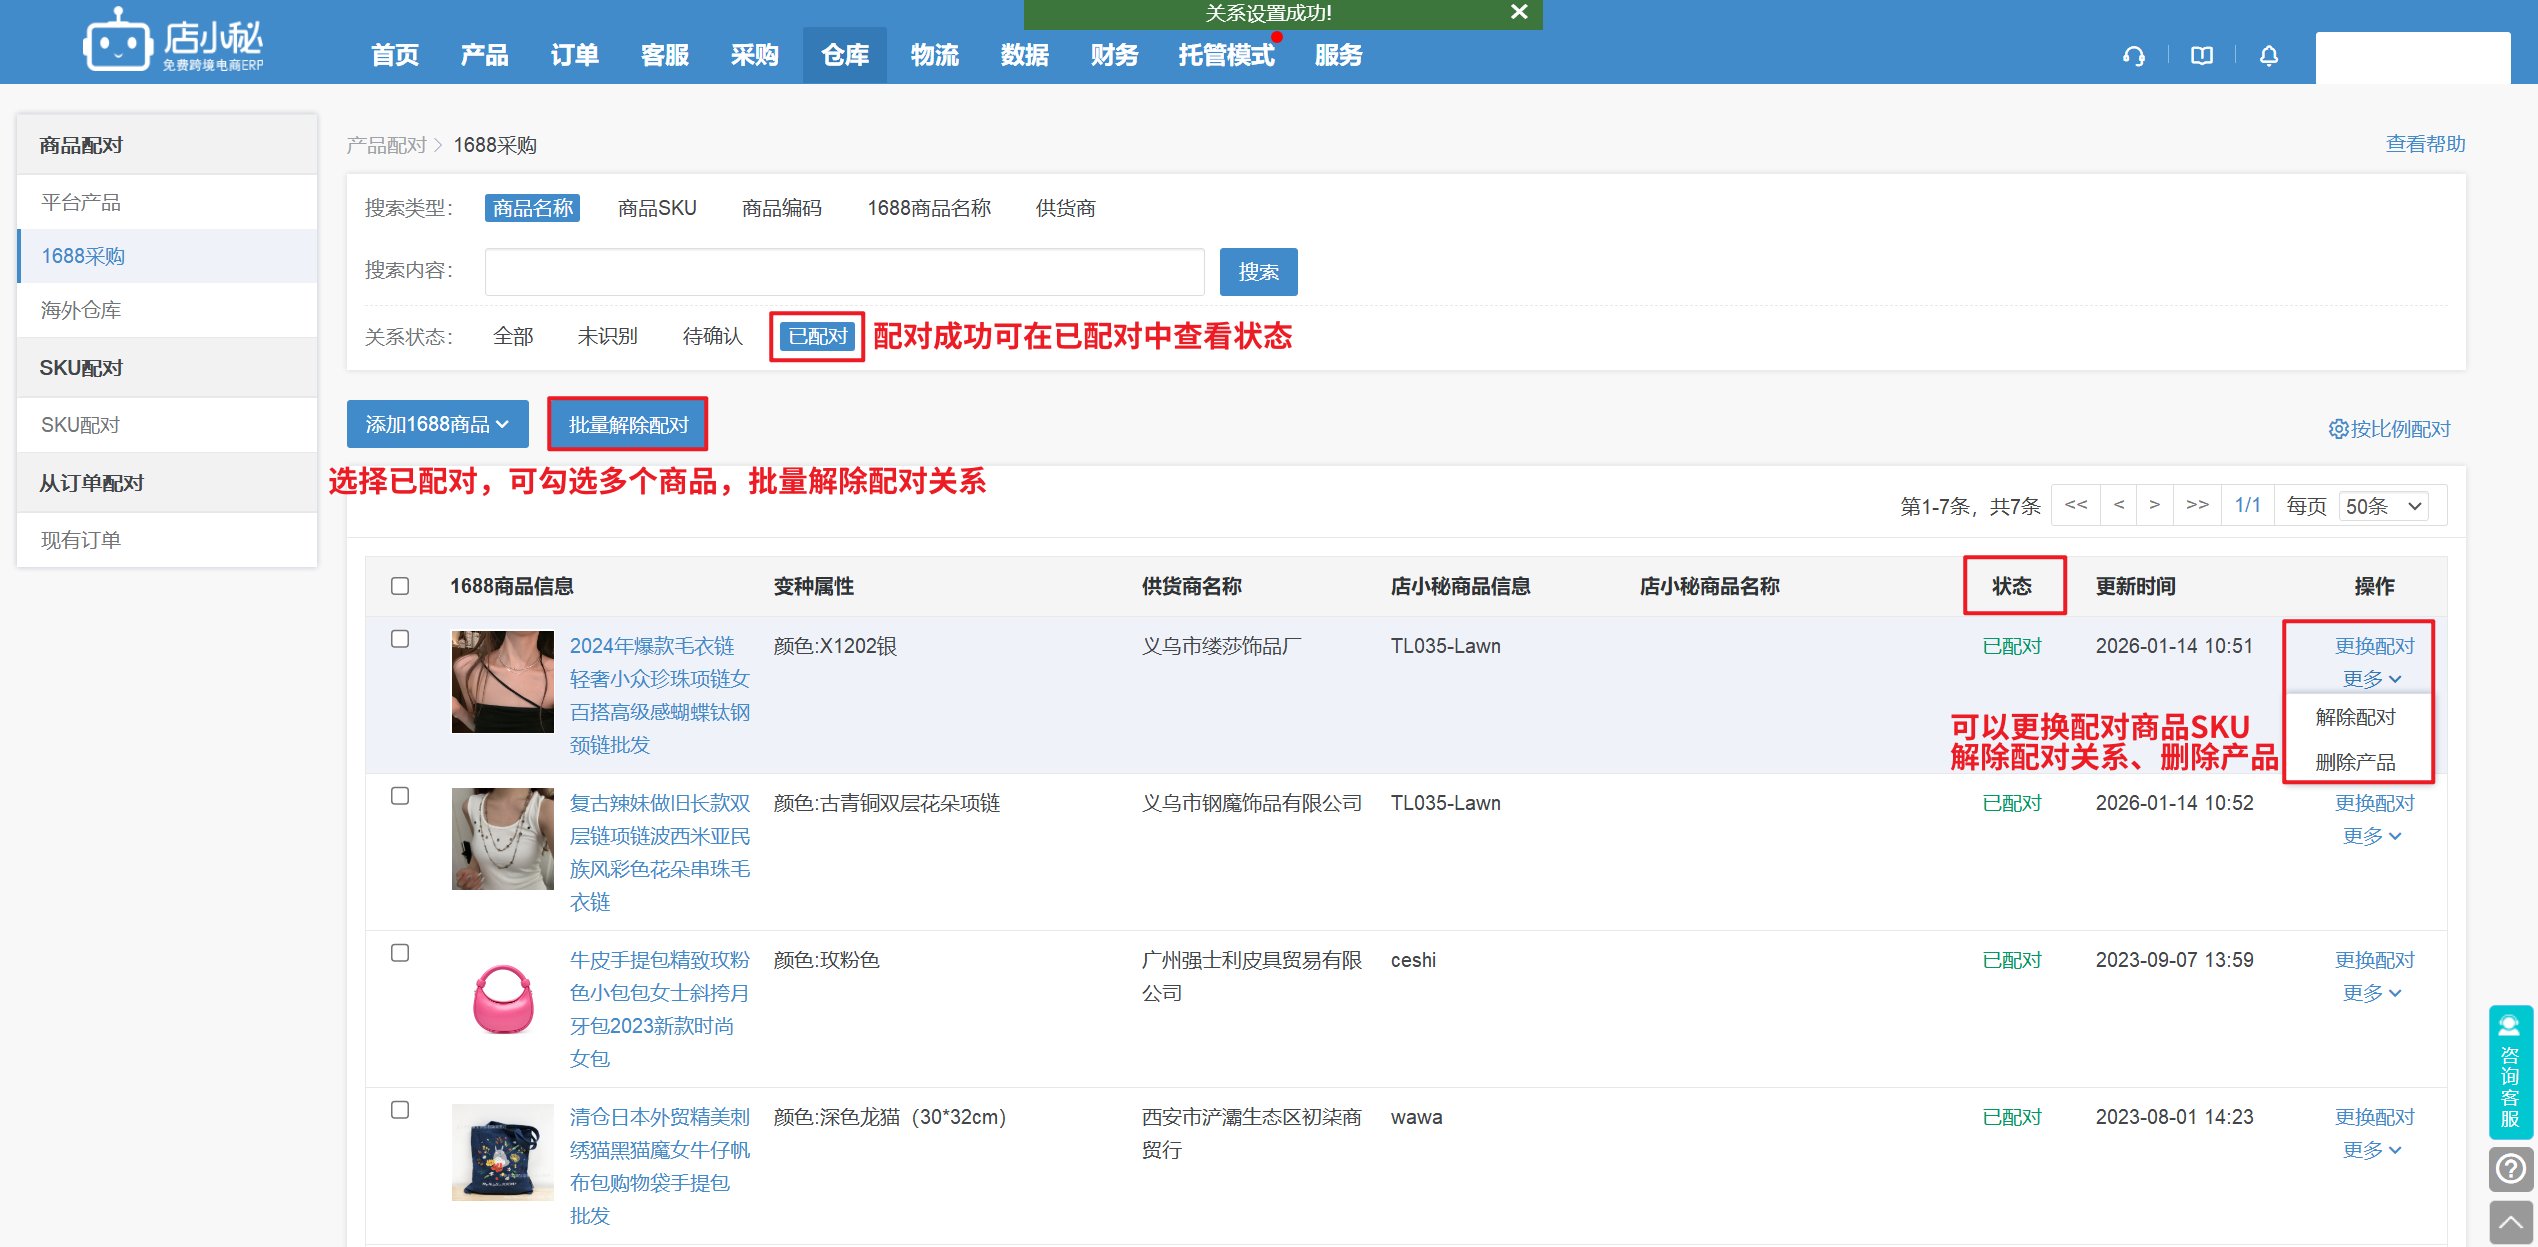Click the gear icon beside 按比例配对
The width and height of the screenshot is (2538, 1247).
(x=2337, y=429)
